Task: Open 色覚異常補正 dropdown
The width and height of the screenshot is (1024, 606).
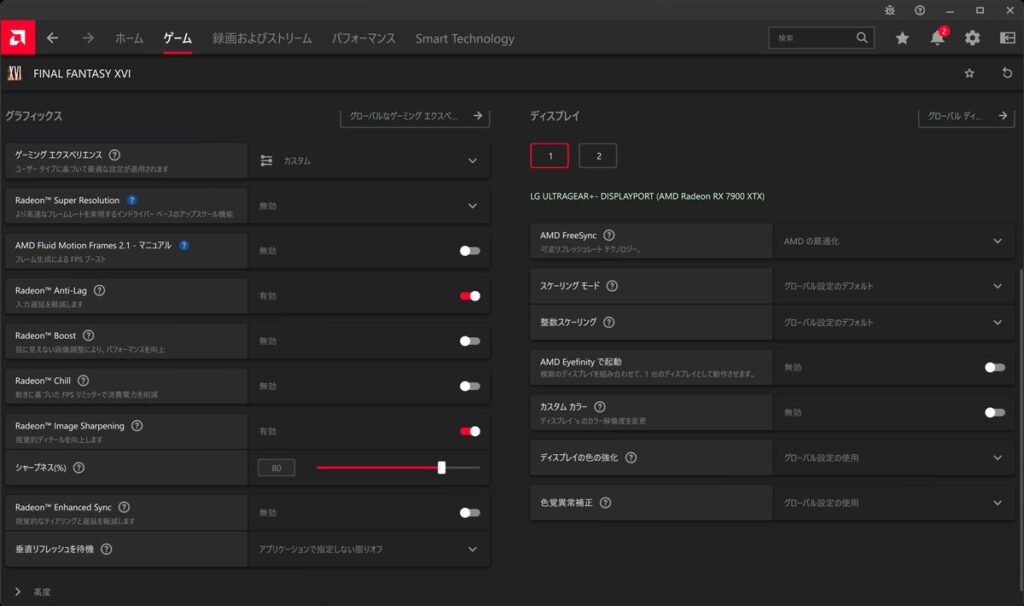Action: 893,503
